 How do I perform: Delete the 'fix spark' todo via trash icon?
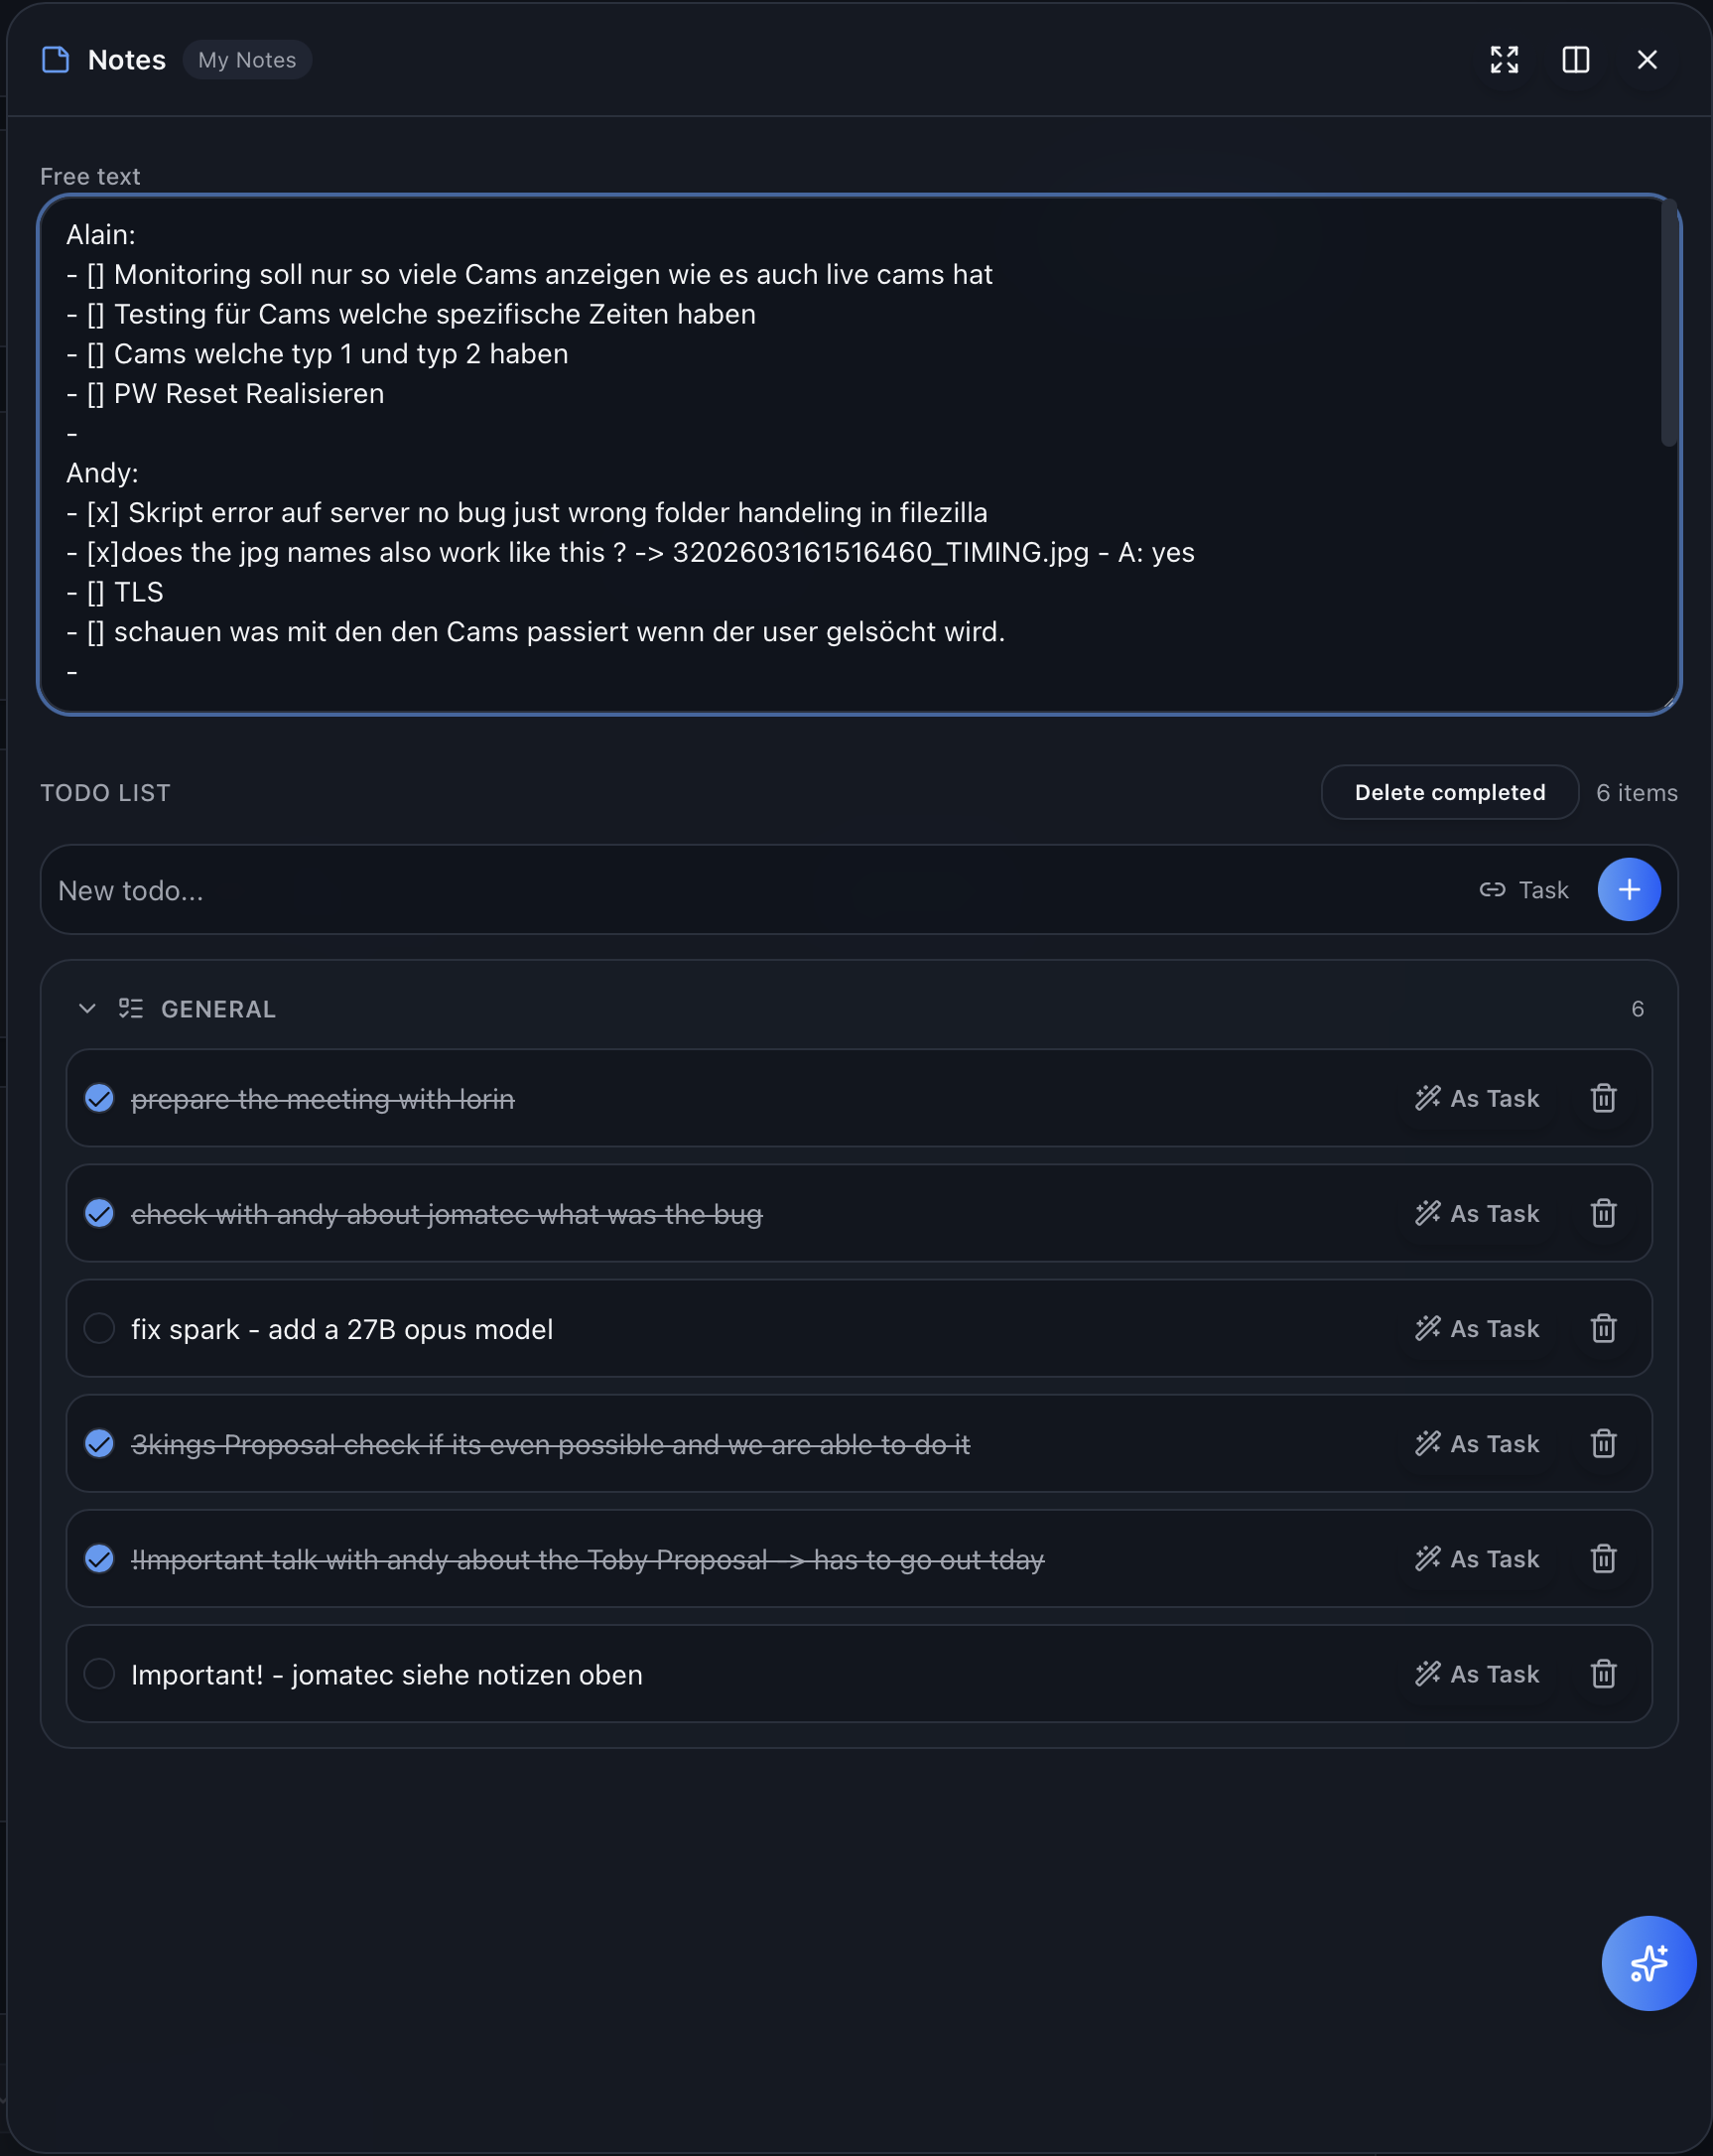1603,1328
